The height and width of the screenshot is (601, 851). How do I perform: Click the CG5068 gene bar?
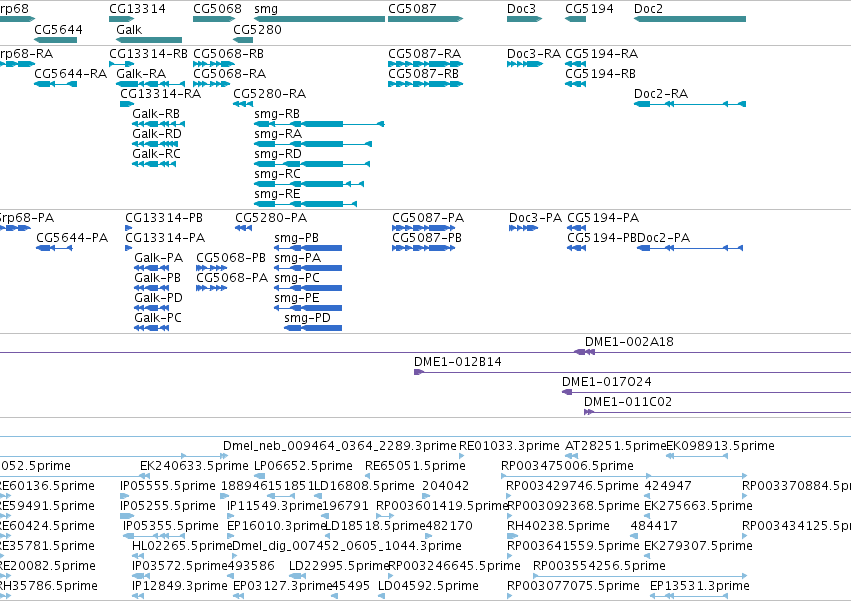point(214,19)
